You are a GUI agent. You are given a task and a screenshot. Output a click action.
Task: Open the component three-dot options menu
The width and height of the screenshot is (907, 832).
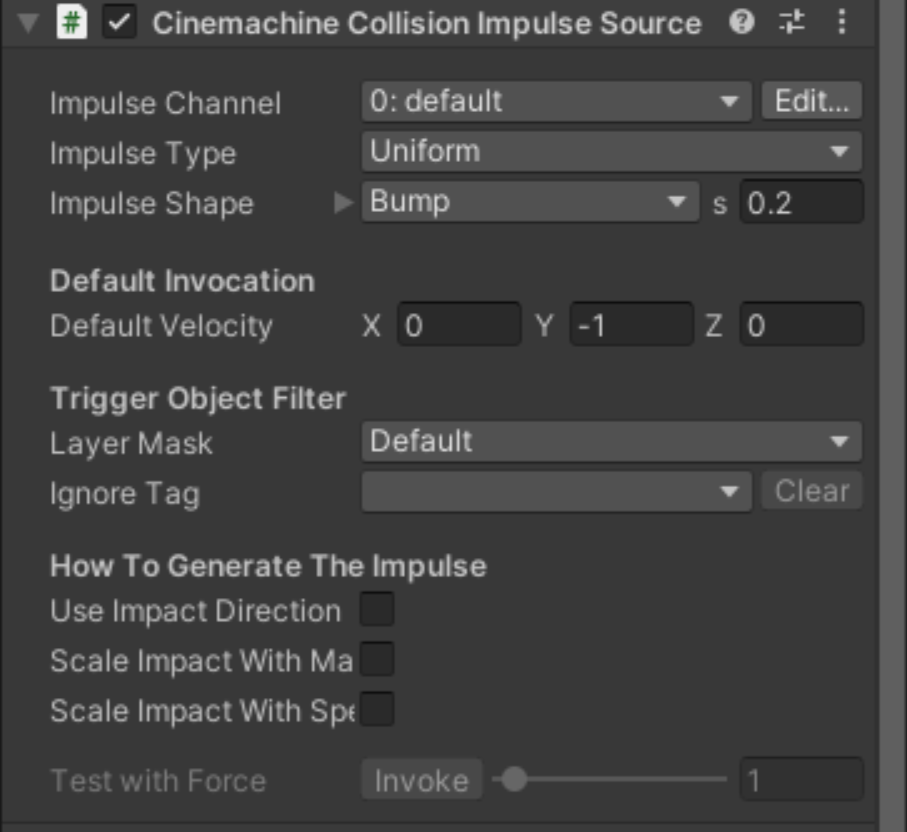(842, 23)
